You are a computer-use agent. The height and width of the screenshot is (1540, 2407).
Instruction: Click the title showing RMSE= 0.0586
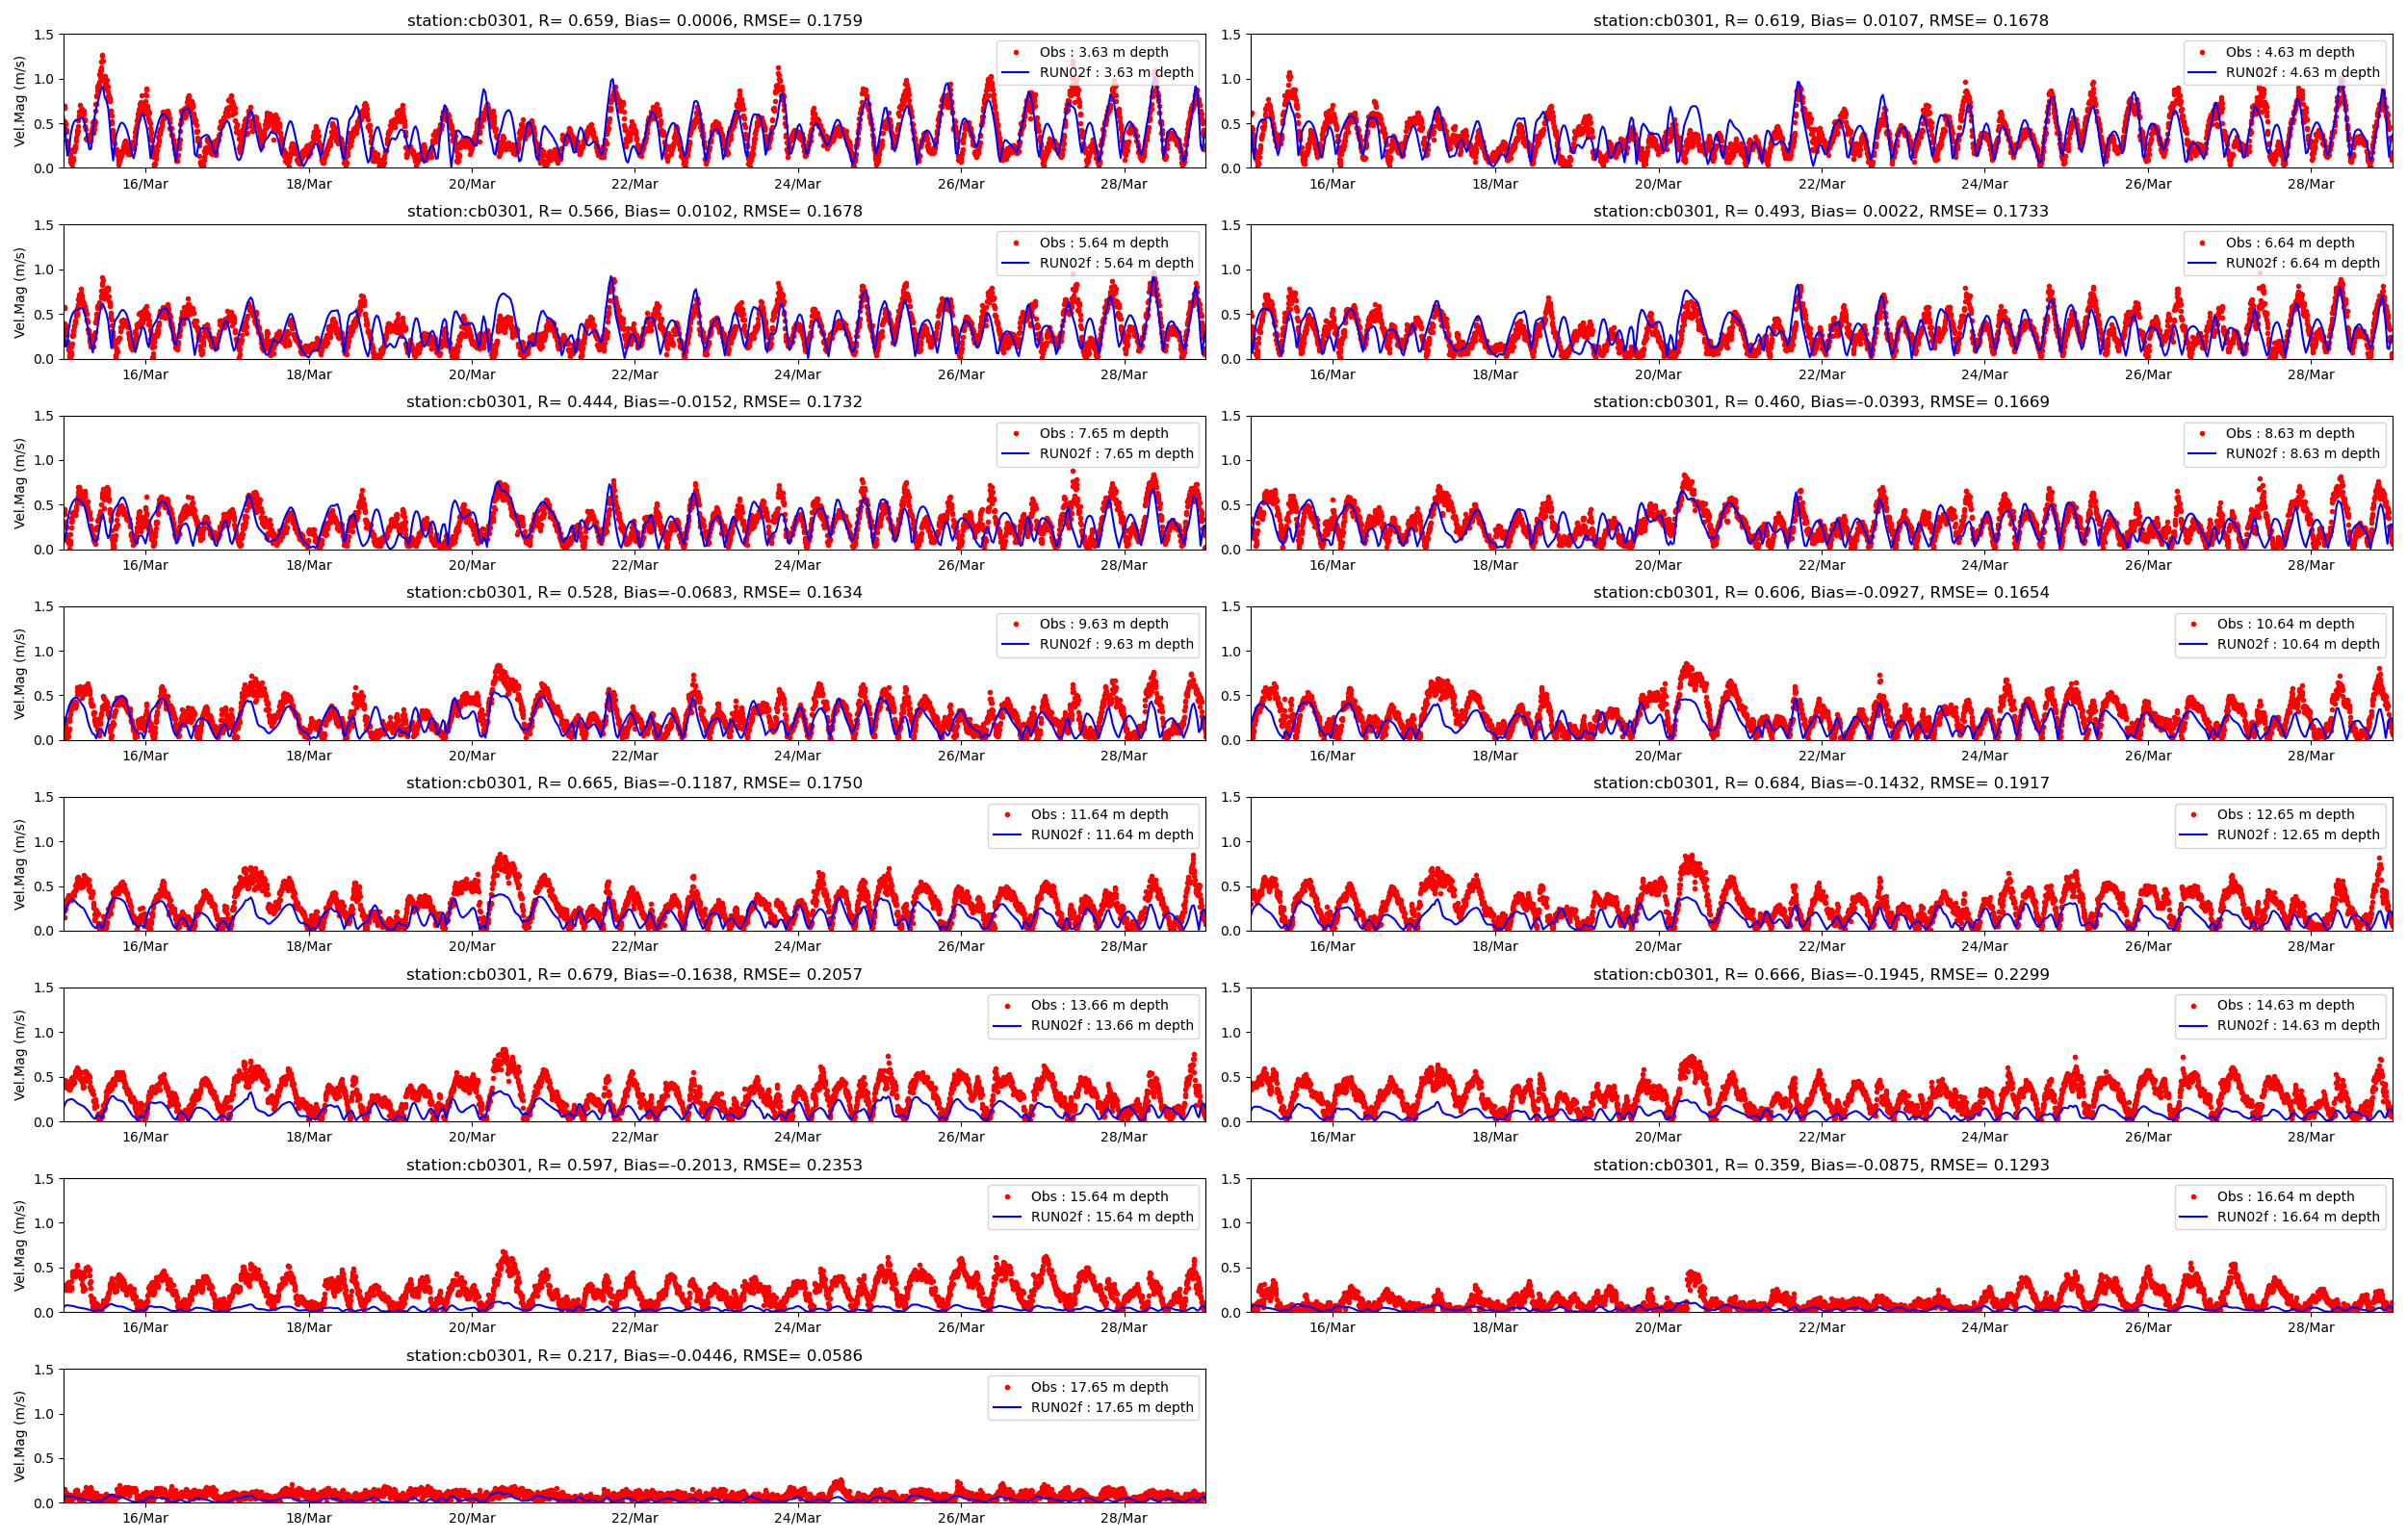tap(634, 1356)
